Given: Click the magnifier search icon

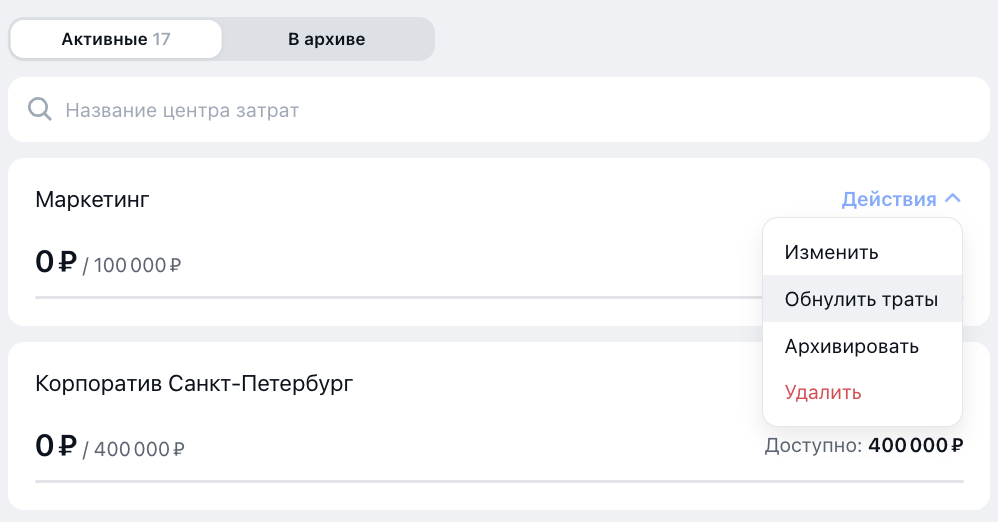Looking at the screenshot, I should point(40,109).
